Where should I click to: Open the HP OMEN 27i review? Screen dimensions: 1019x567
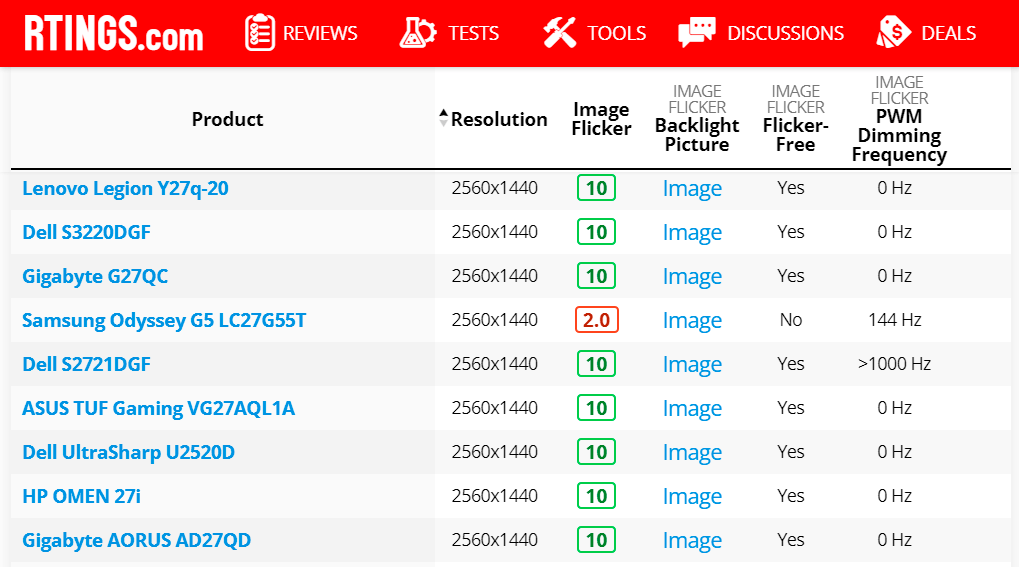tap(81, 496)
